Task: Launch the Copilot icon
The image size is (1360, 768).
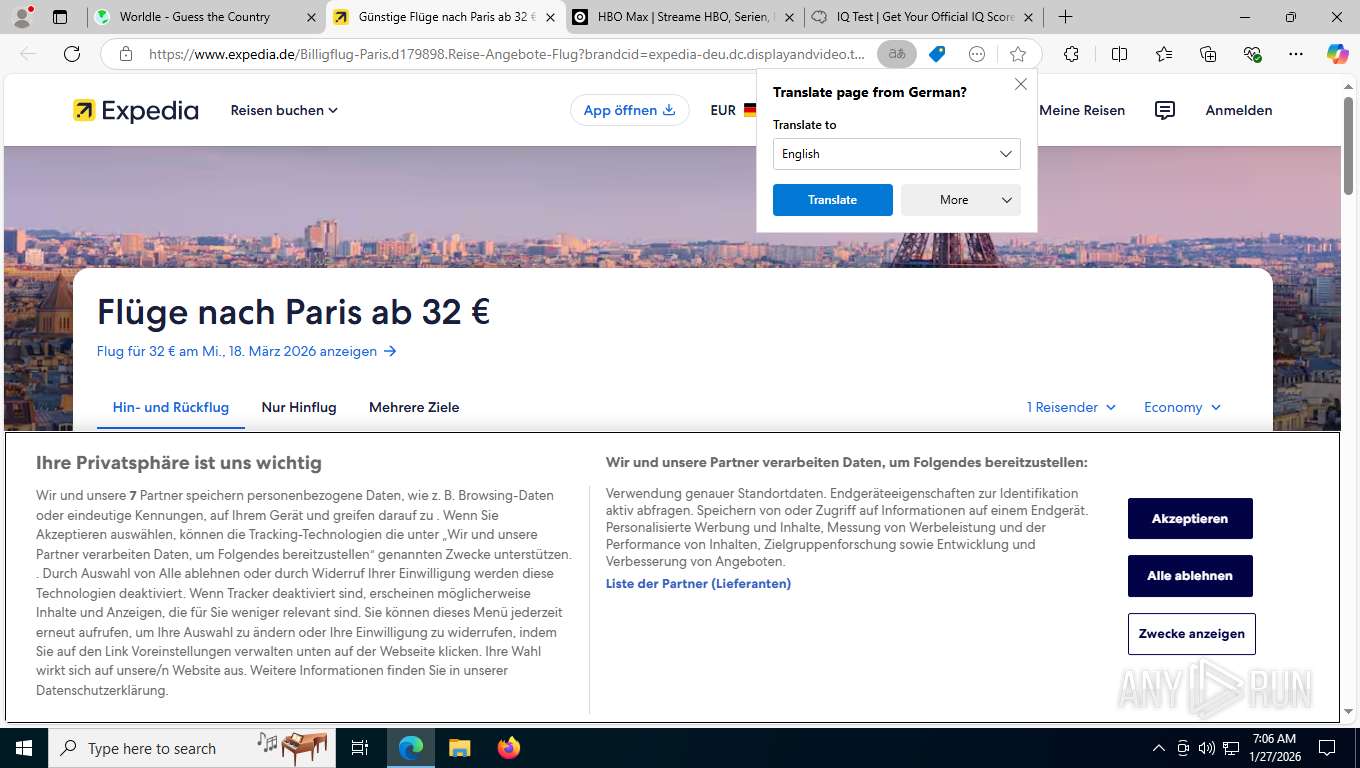Action: 1338,54
